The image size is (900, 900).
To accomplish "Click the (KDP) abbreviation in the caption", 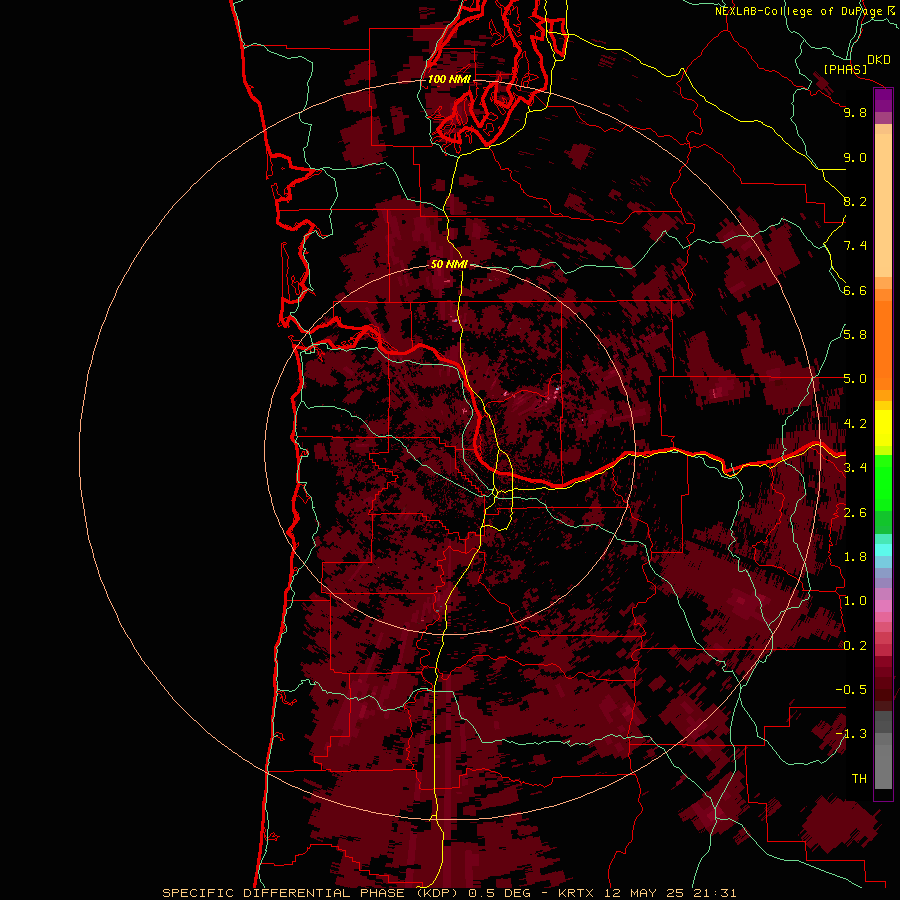I will point(437,893).
